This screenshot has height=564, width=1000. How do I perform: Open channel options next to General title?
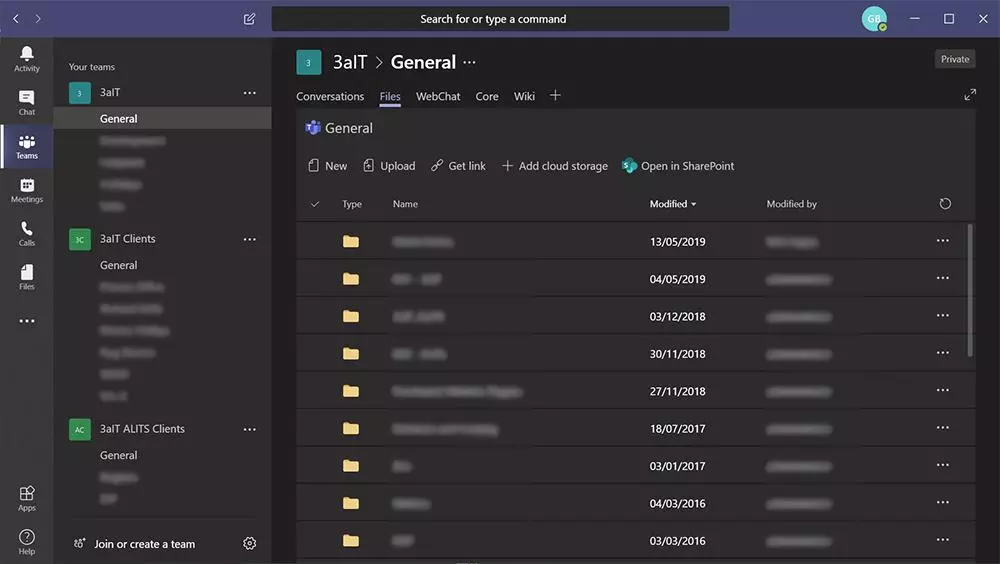(x=469, y=63)
